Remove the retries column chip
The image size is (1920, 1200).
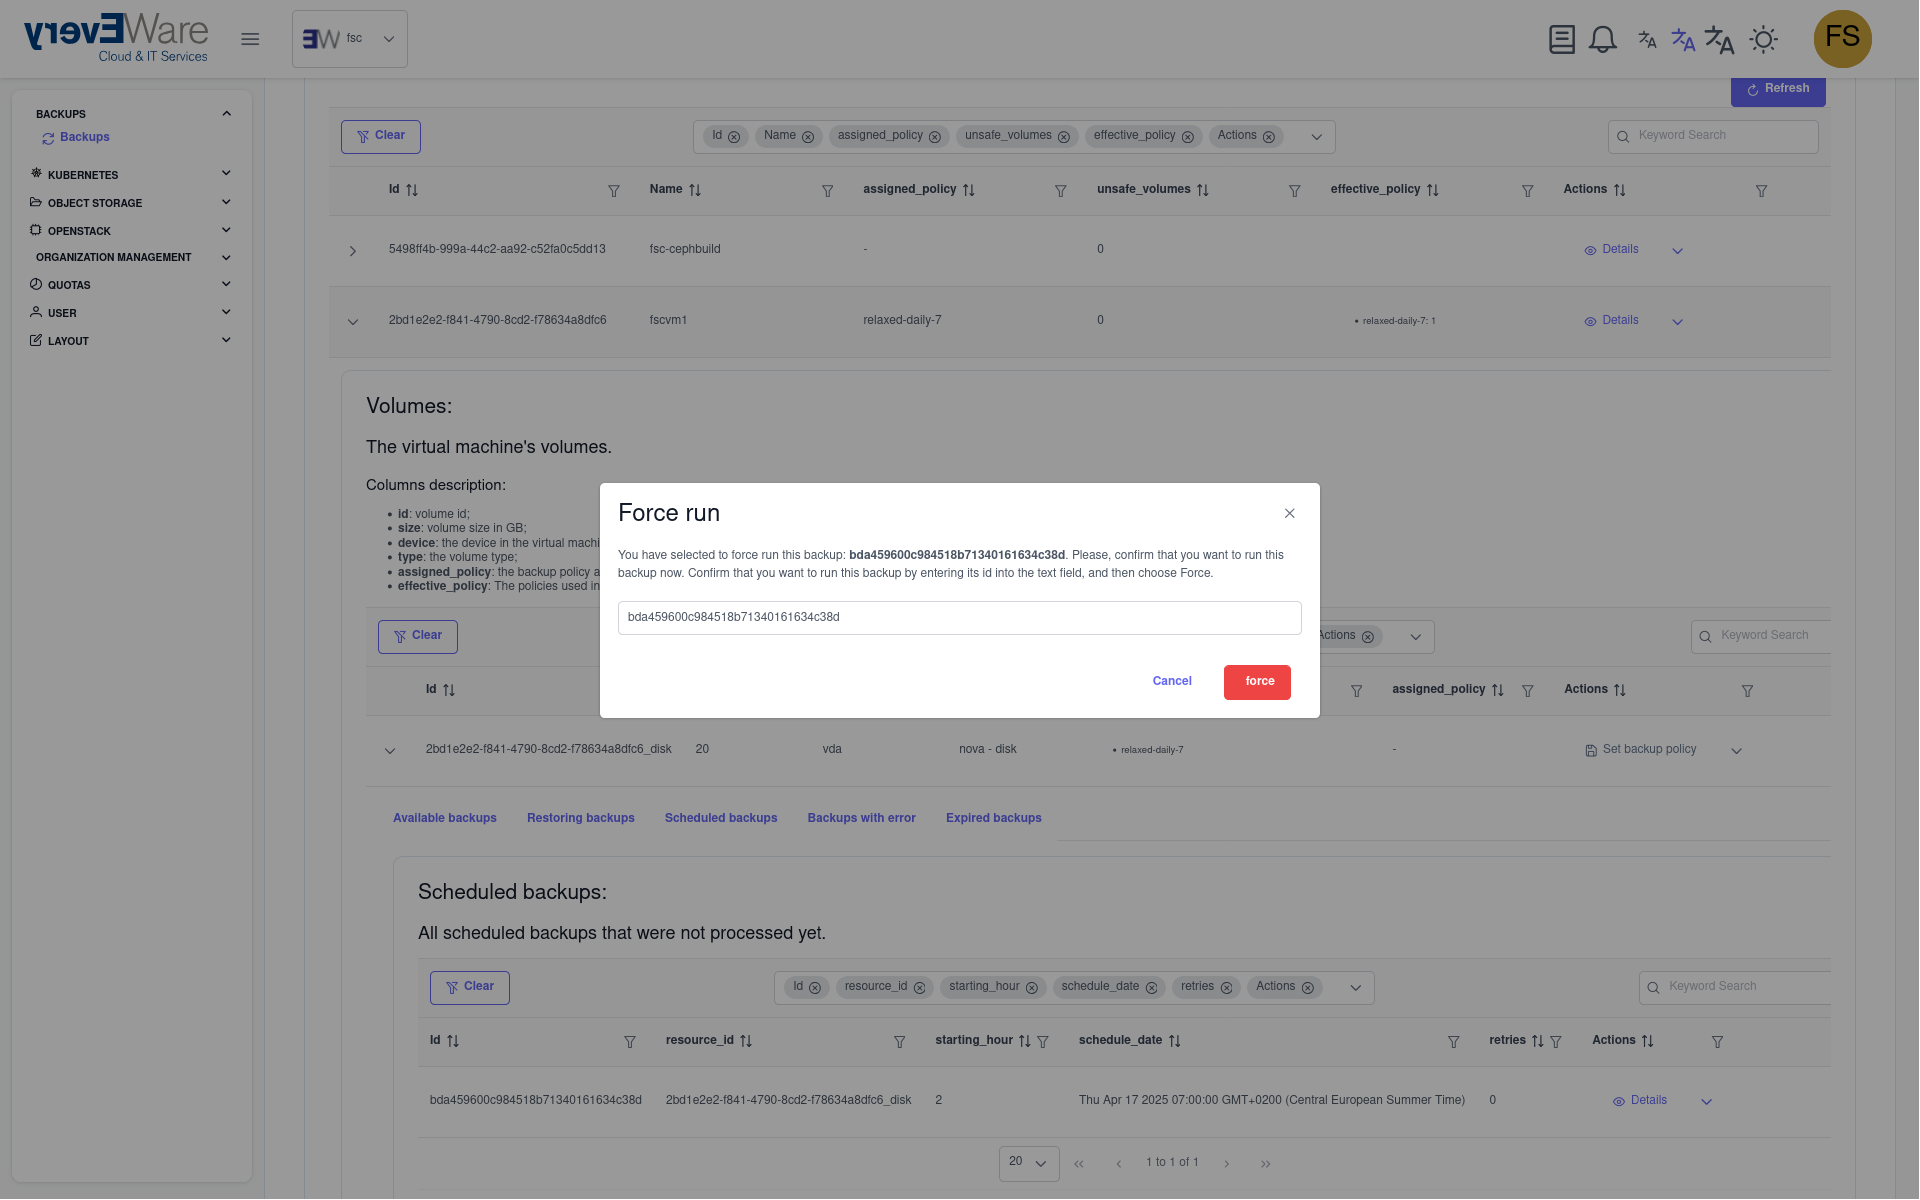(1226, 988)
